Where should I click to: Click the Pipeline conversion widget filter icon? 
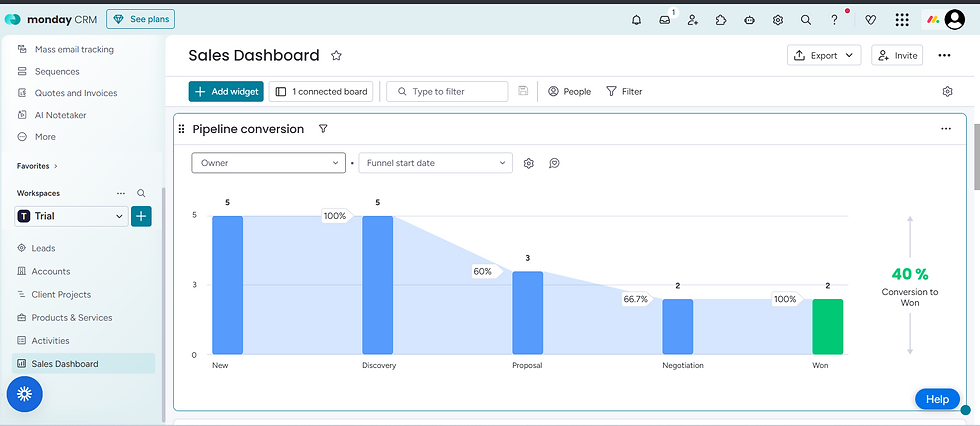(x=323, y=129)
